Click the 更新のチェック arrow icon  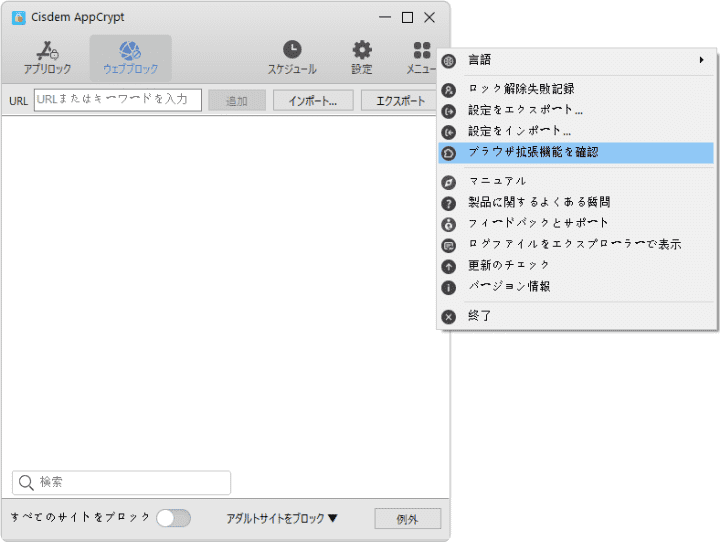tap(449, 266)
